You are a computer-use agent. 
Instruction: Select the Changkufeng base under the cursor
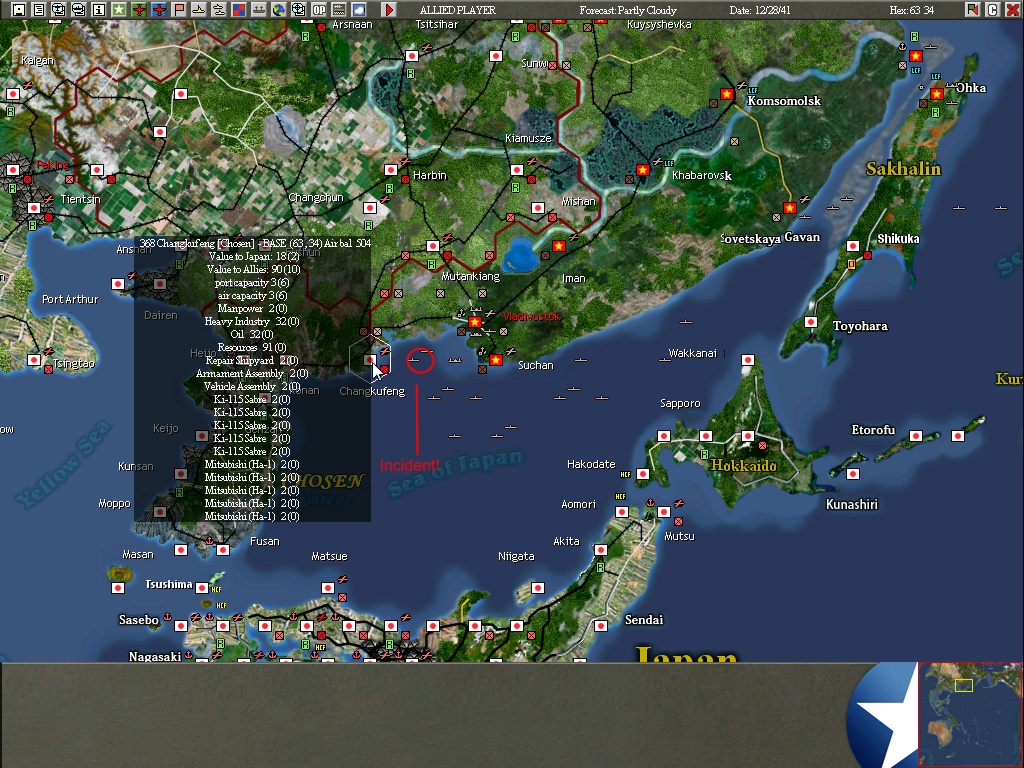(x=370, y=360)
